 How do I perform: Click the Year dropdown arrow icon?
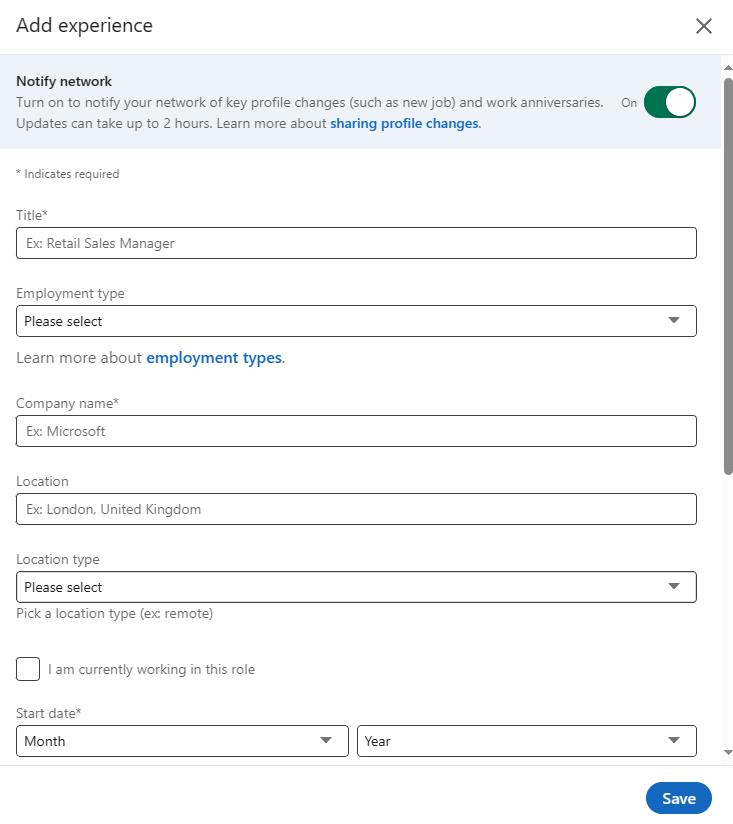674,741
